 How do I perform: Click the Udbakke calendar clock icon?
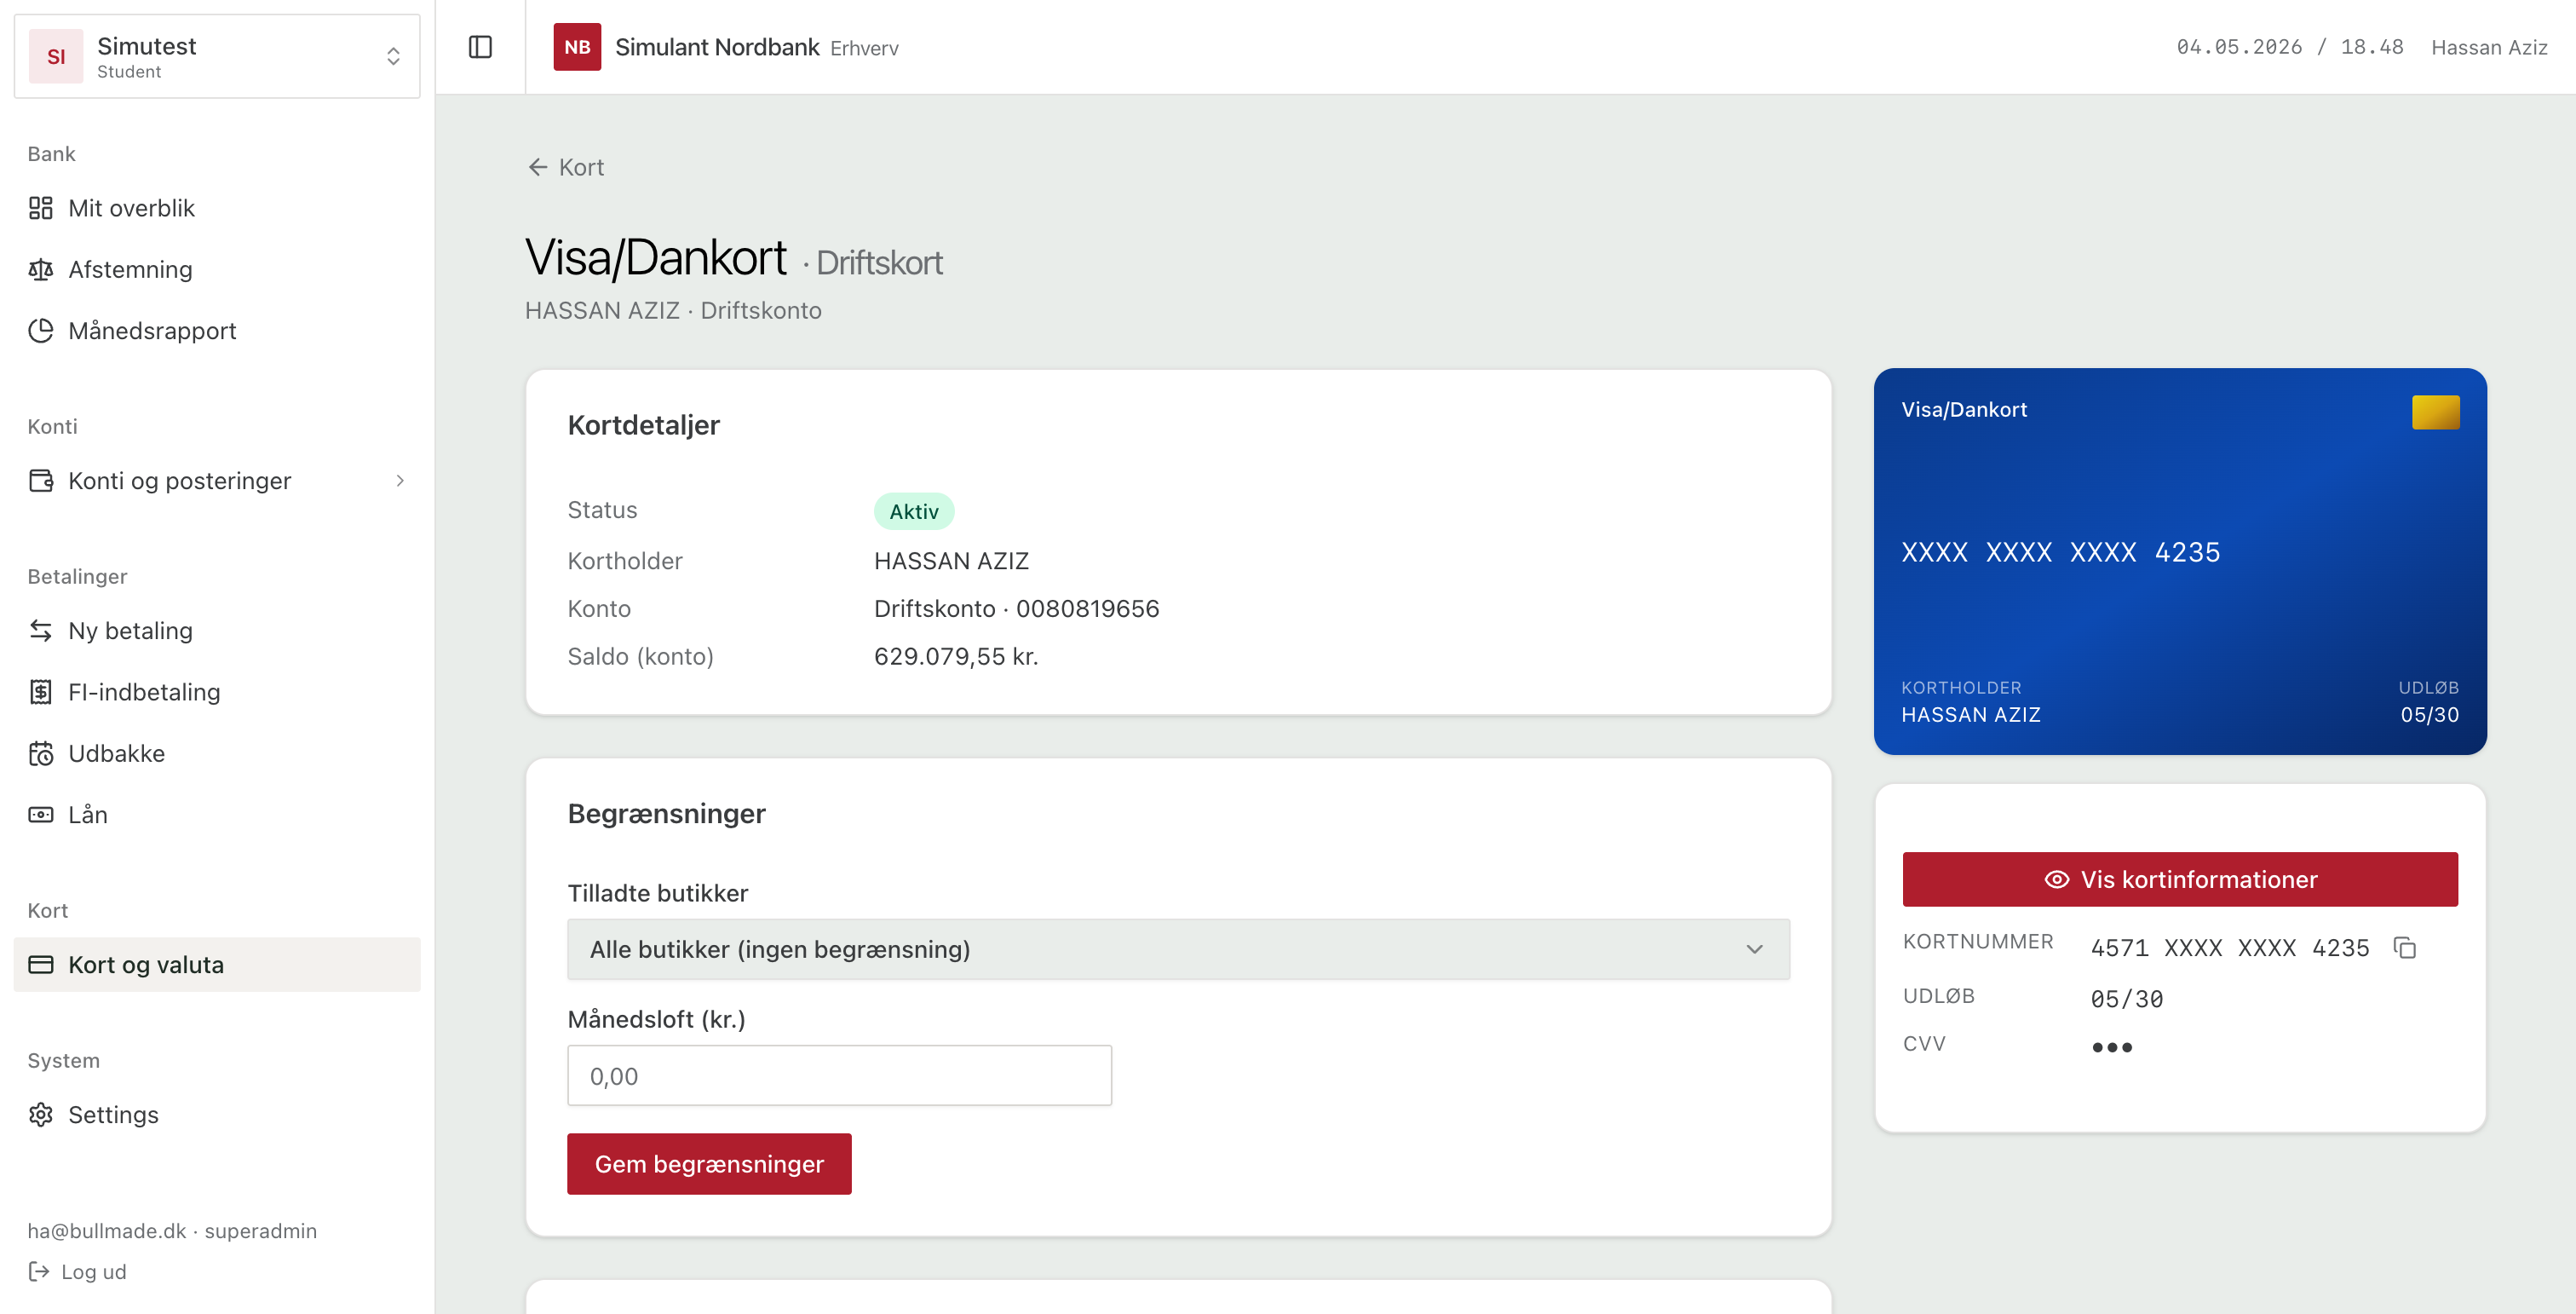click(x=41, y=753)
